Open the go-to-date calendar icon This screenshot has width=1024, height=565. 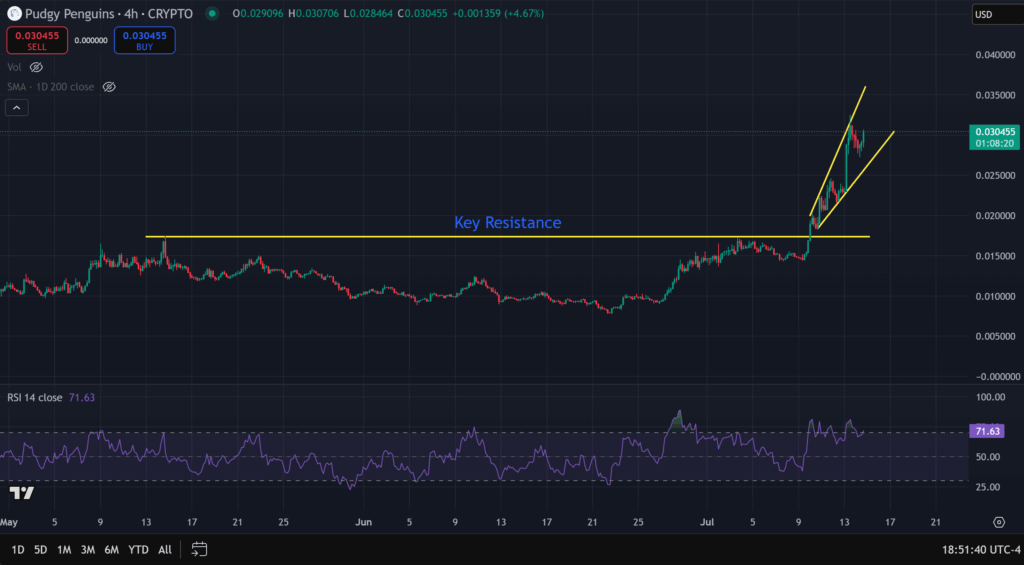tap(199, 549)
